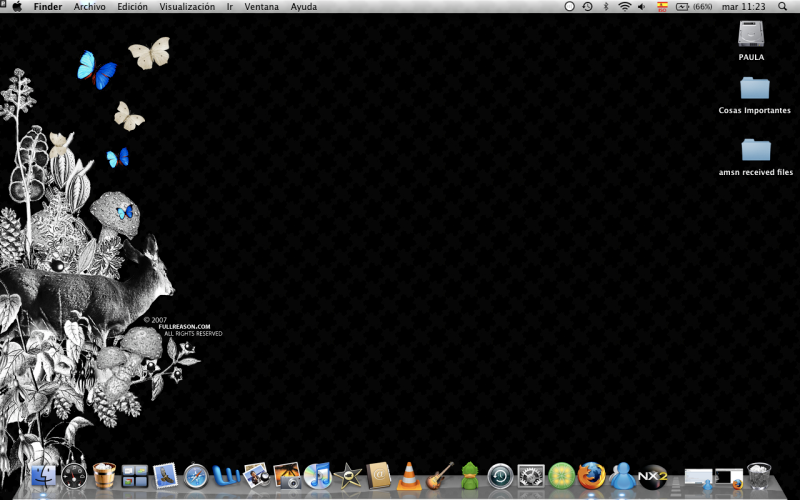This screenshot has width=800, height=500.
Task: Click the Ayuda menu
Action: pos(303,7)
